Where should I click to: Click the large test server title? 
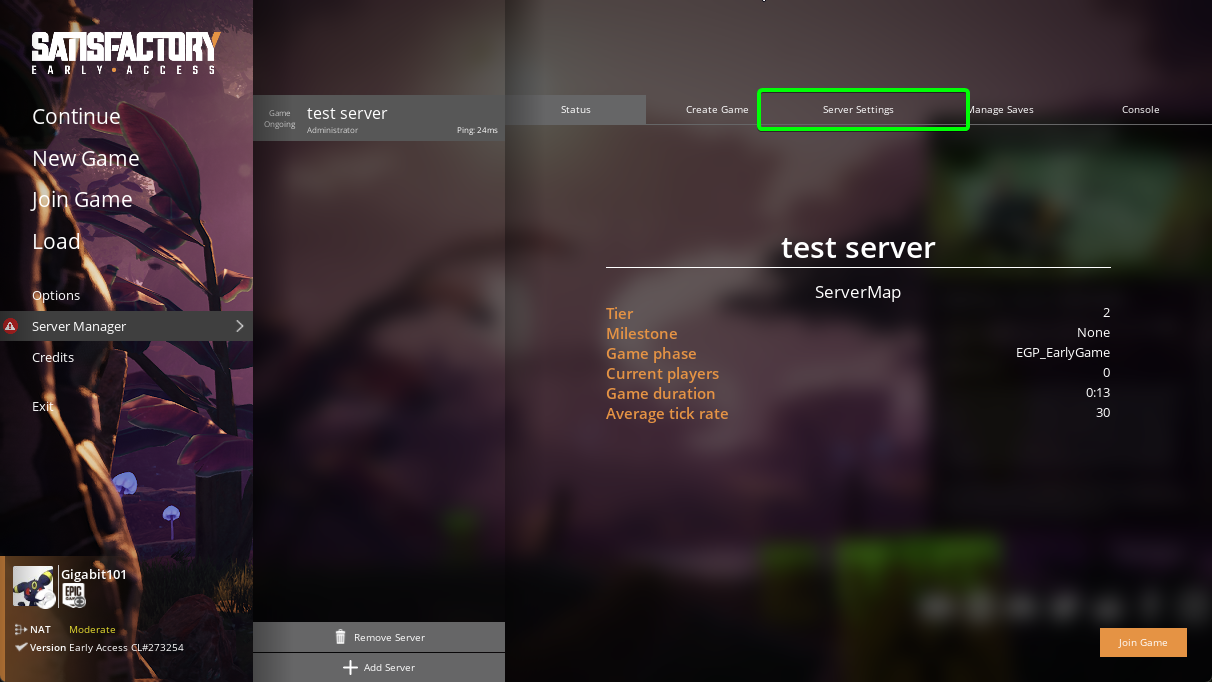click(858, 247)
